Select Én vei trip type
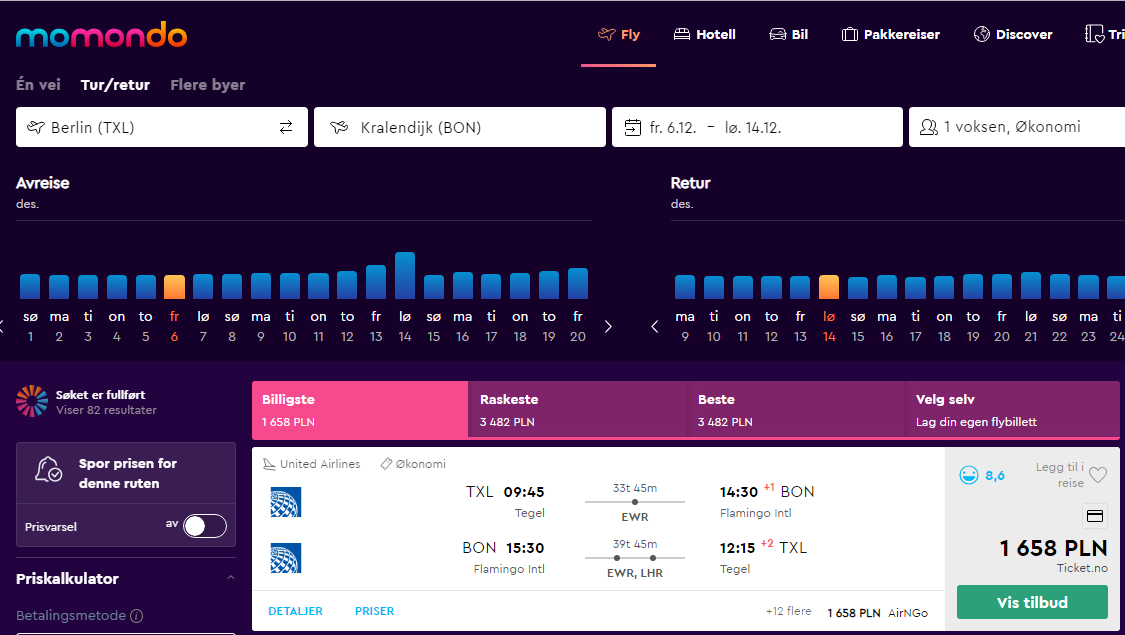 [38, 85]
